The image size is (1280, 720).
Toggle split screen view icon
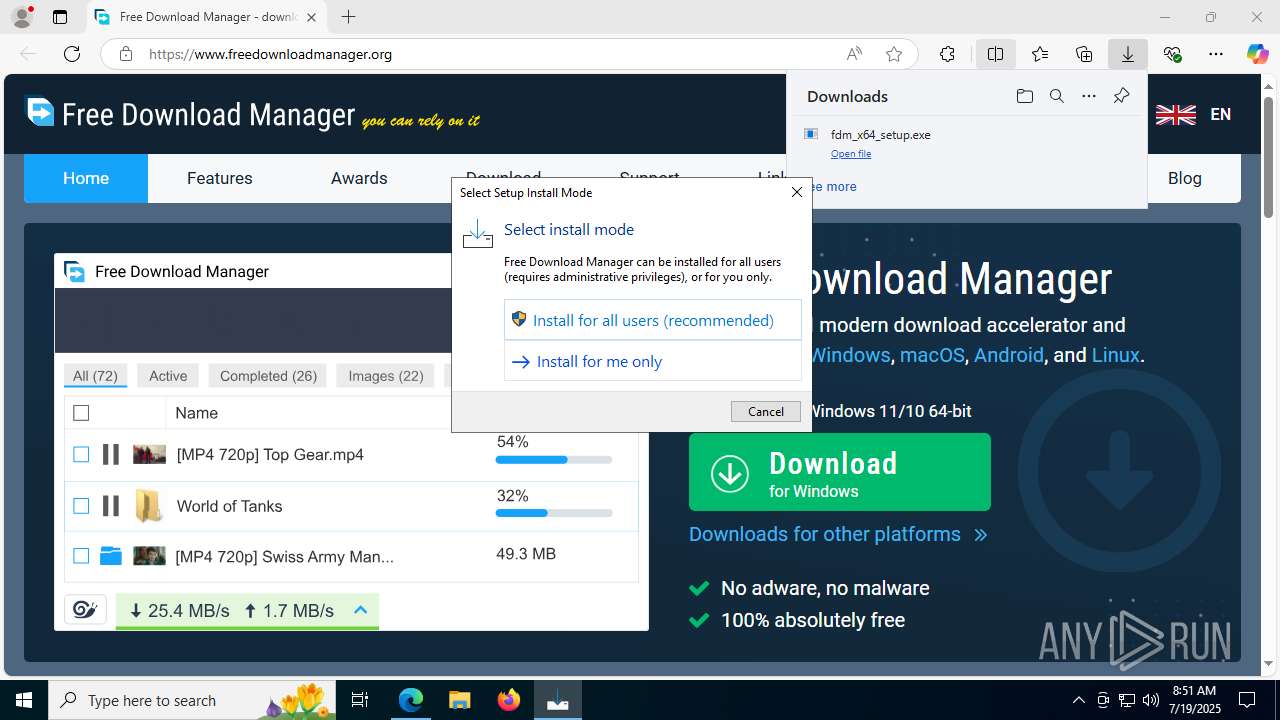pos(995,54)
